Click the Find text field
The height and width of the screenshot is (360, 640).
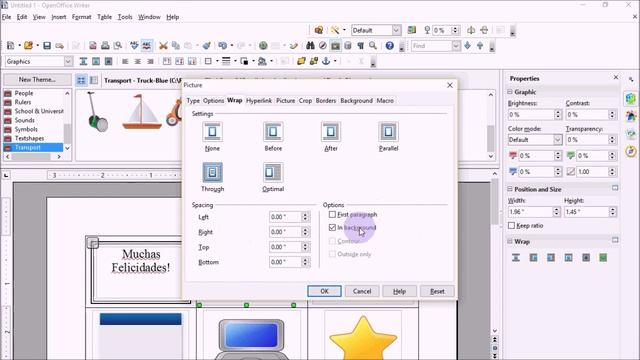click(x=431, y=46)
